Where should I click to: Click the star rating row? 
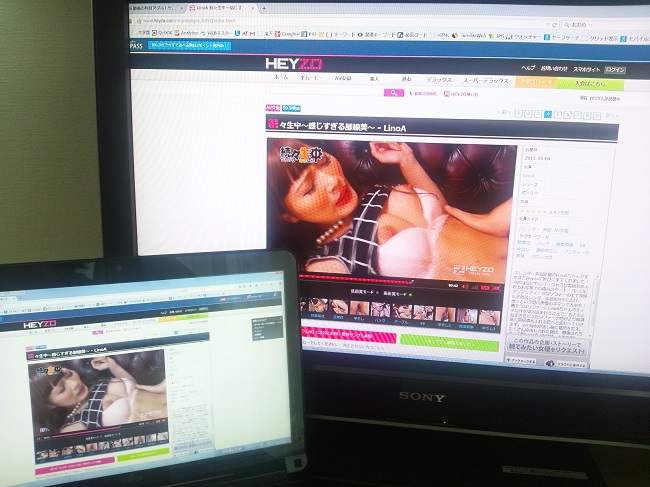pyautogui.click(x=546, y=212)
